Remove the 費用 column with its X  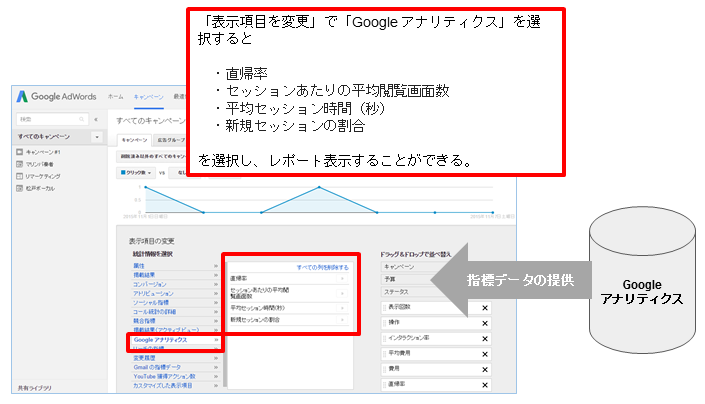pyautogui.click(x=485, y=368)
